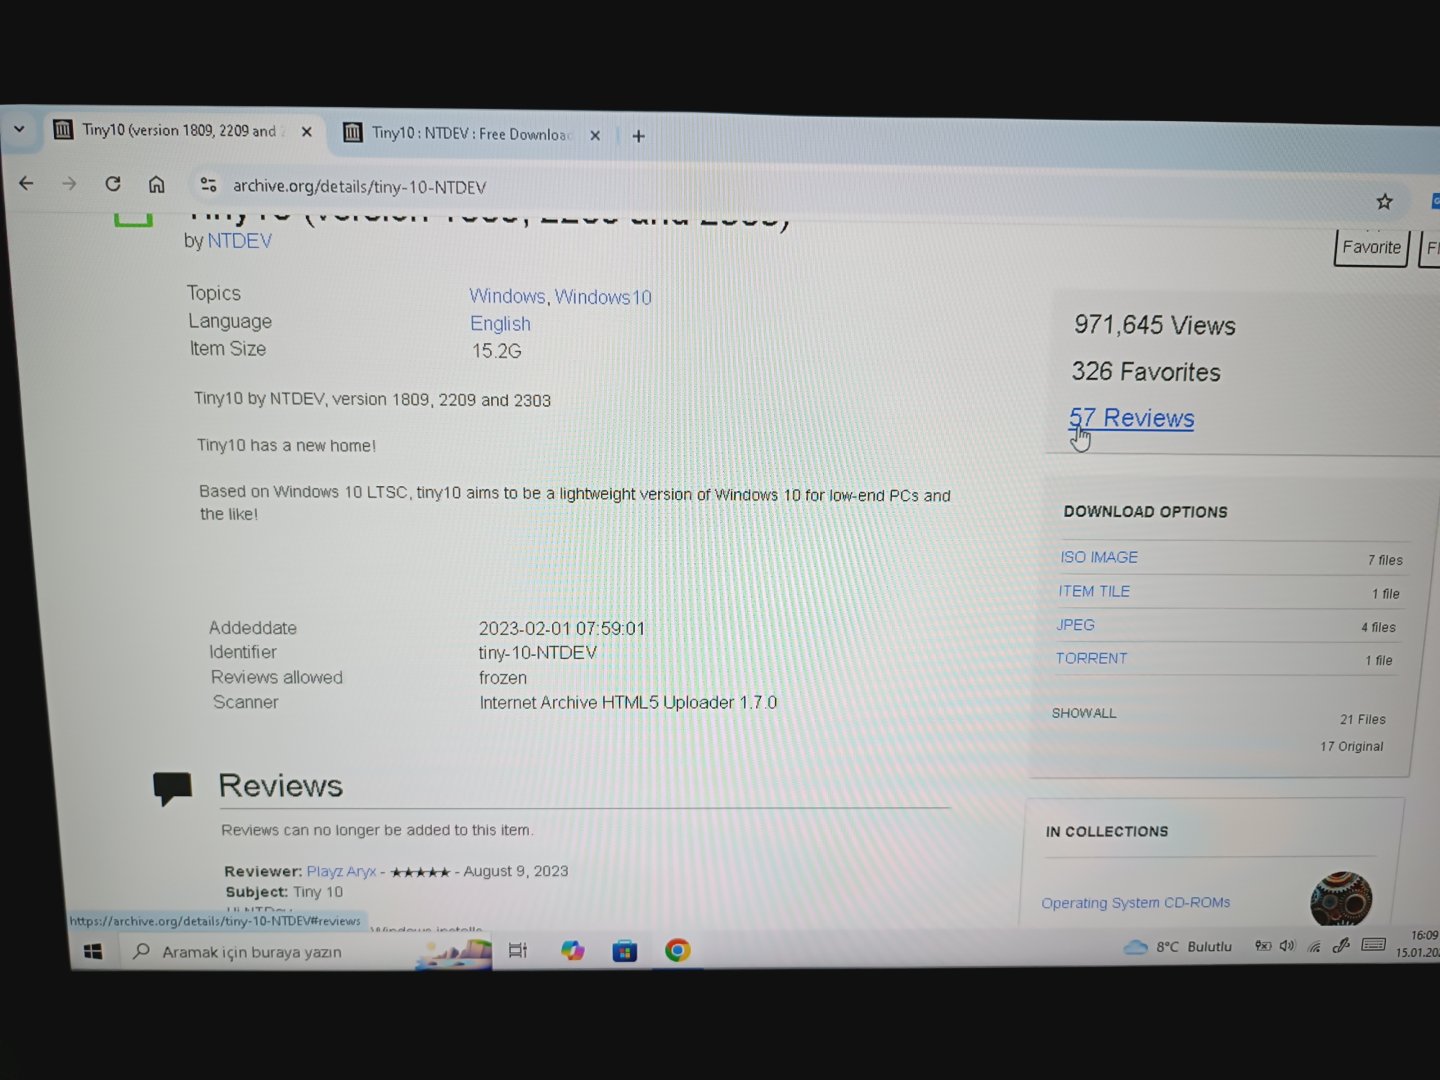The height and width of the screenshot is (1080, 1440).
Task: Launch Copilot from the taskbar
Action: pos(572,950)
